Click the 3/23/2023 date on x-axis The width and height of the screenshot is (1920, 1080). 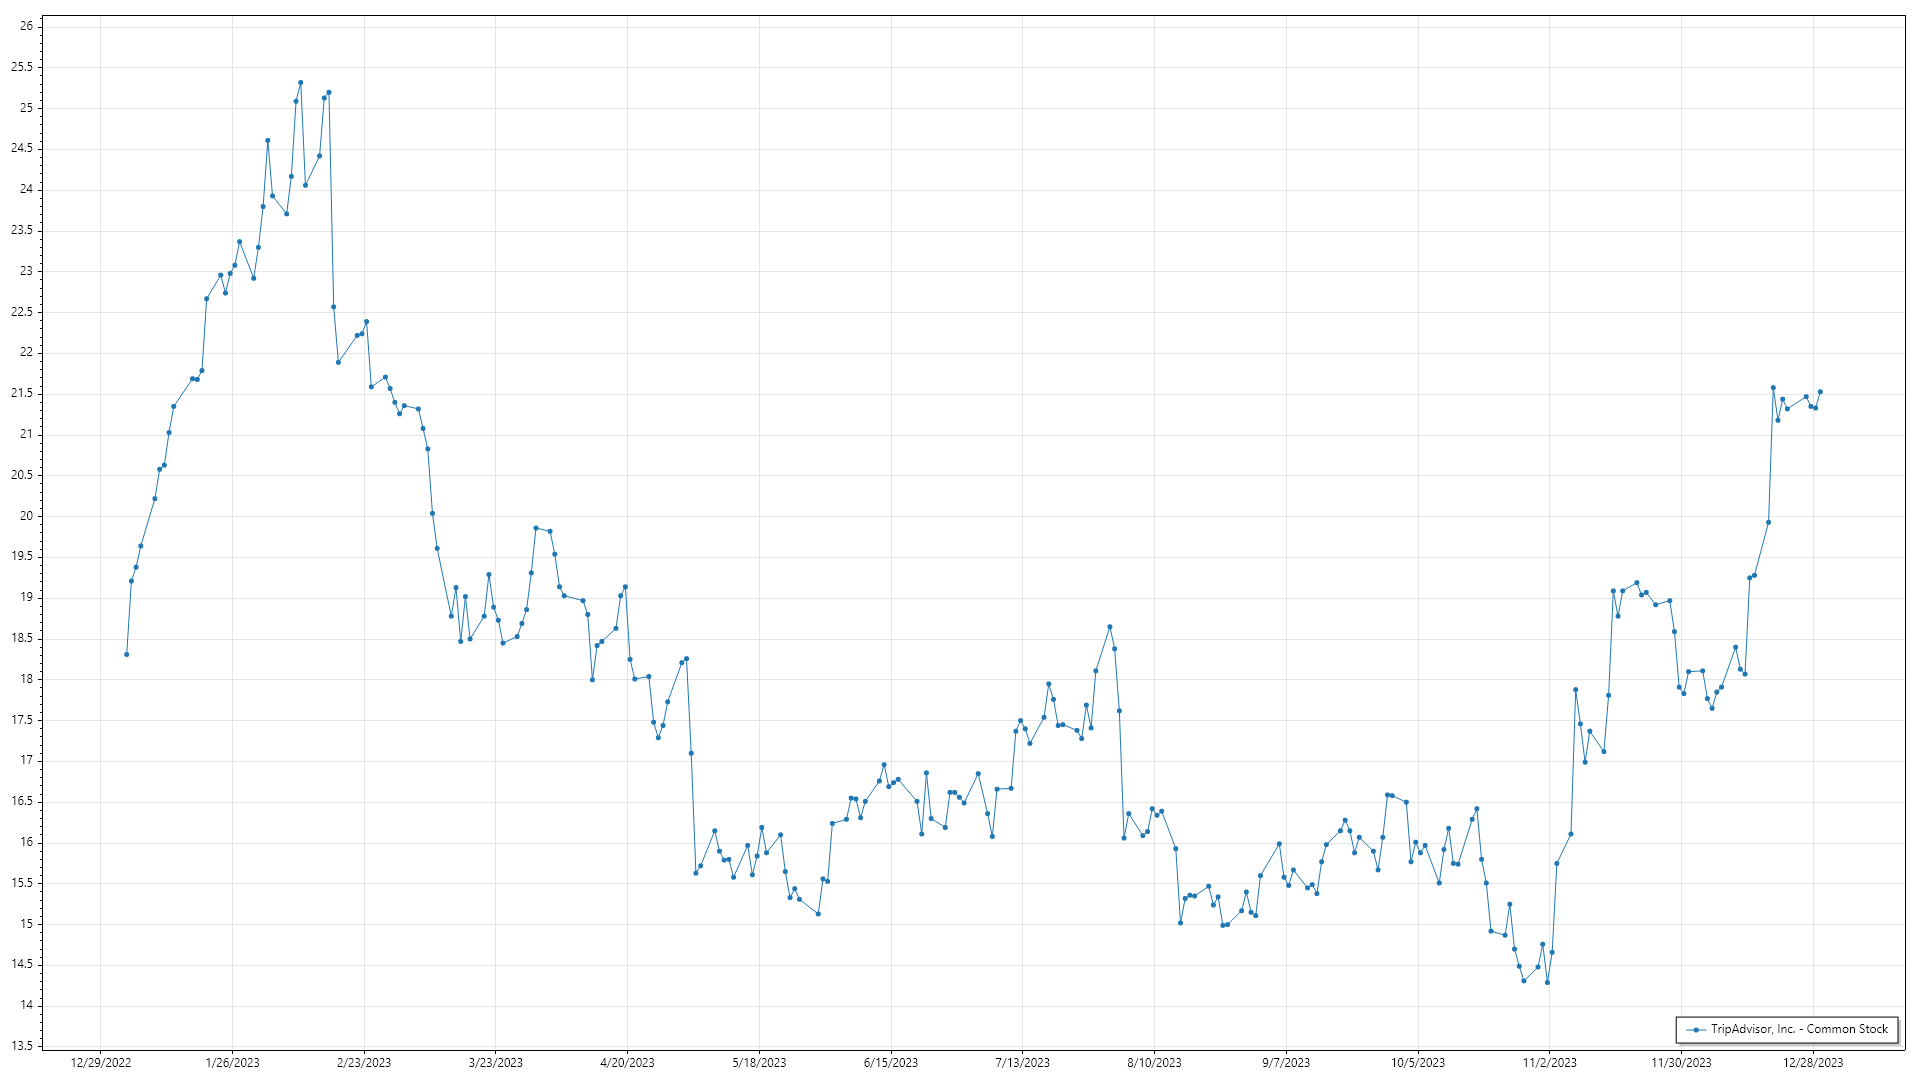coord(496,1062)
